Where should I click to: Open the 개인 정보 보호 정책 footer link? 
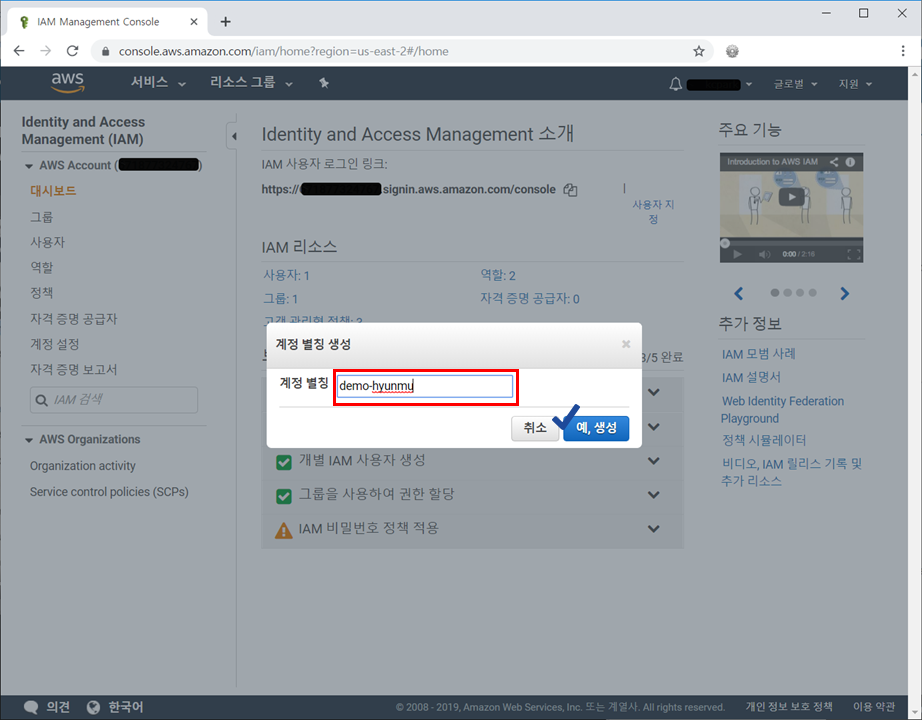coord(789,707)
